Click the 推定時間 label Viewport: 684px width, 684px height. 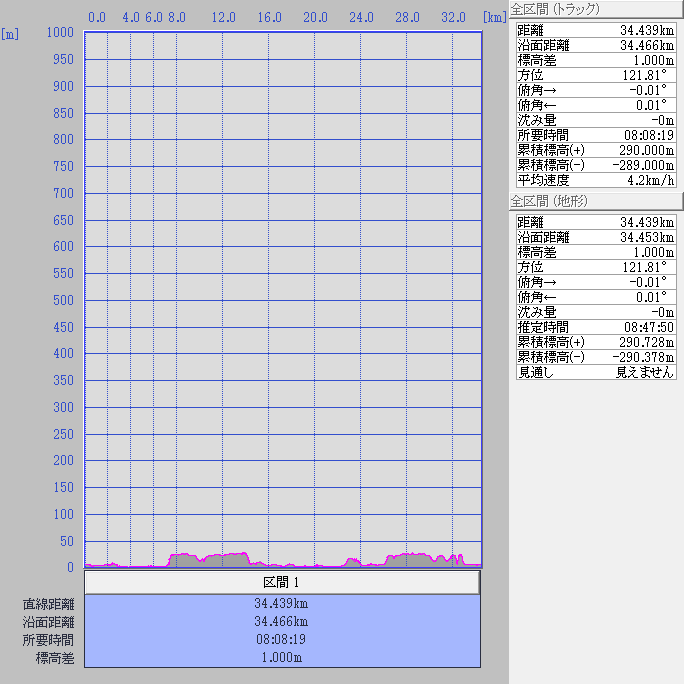(543, 327)
